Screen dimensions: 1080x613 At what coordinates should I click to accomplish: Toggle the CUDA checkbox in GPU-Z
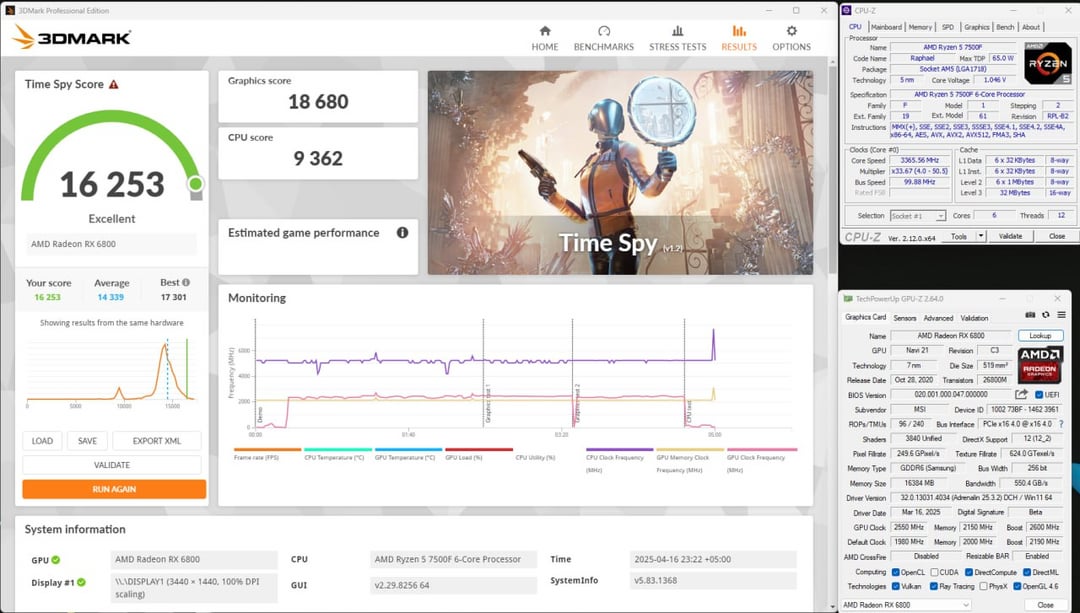(x=935, y=572)
